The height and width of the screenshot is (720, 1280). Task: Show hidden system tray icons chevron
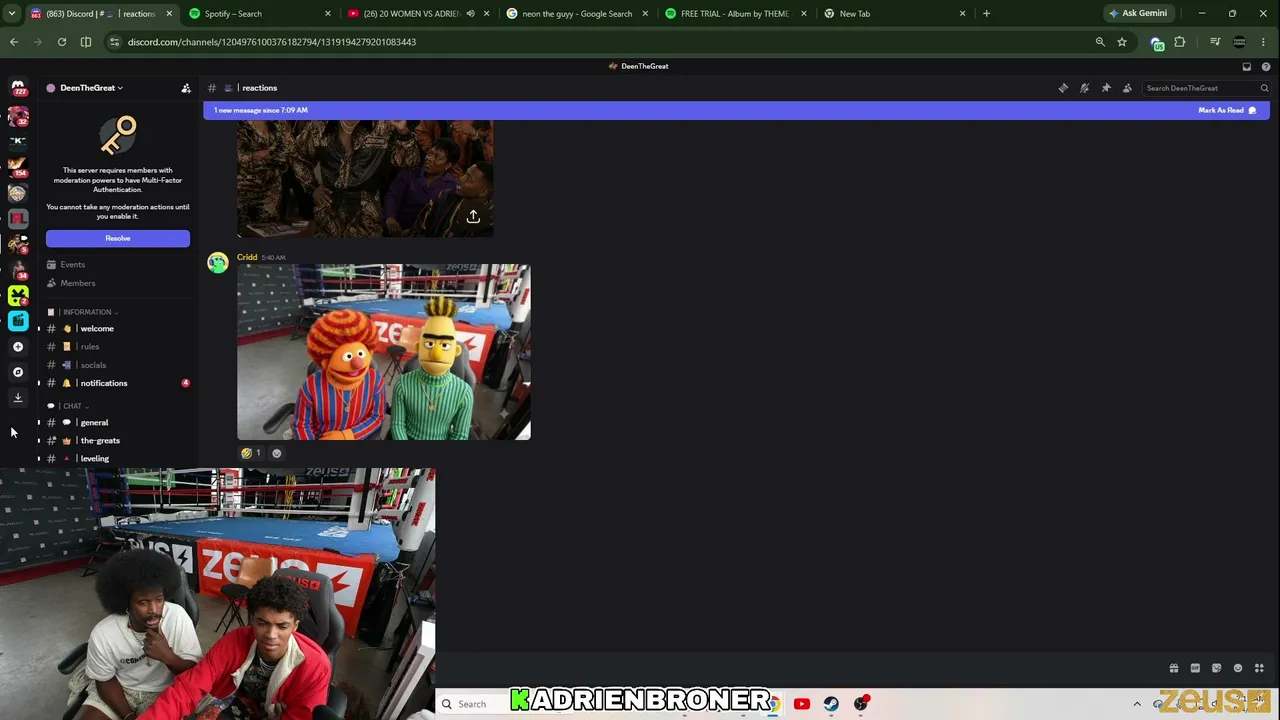tap(1137, 704)
